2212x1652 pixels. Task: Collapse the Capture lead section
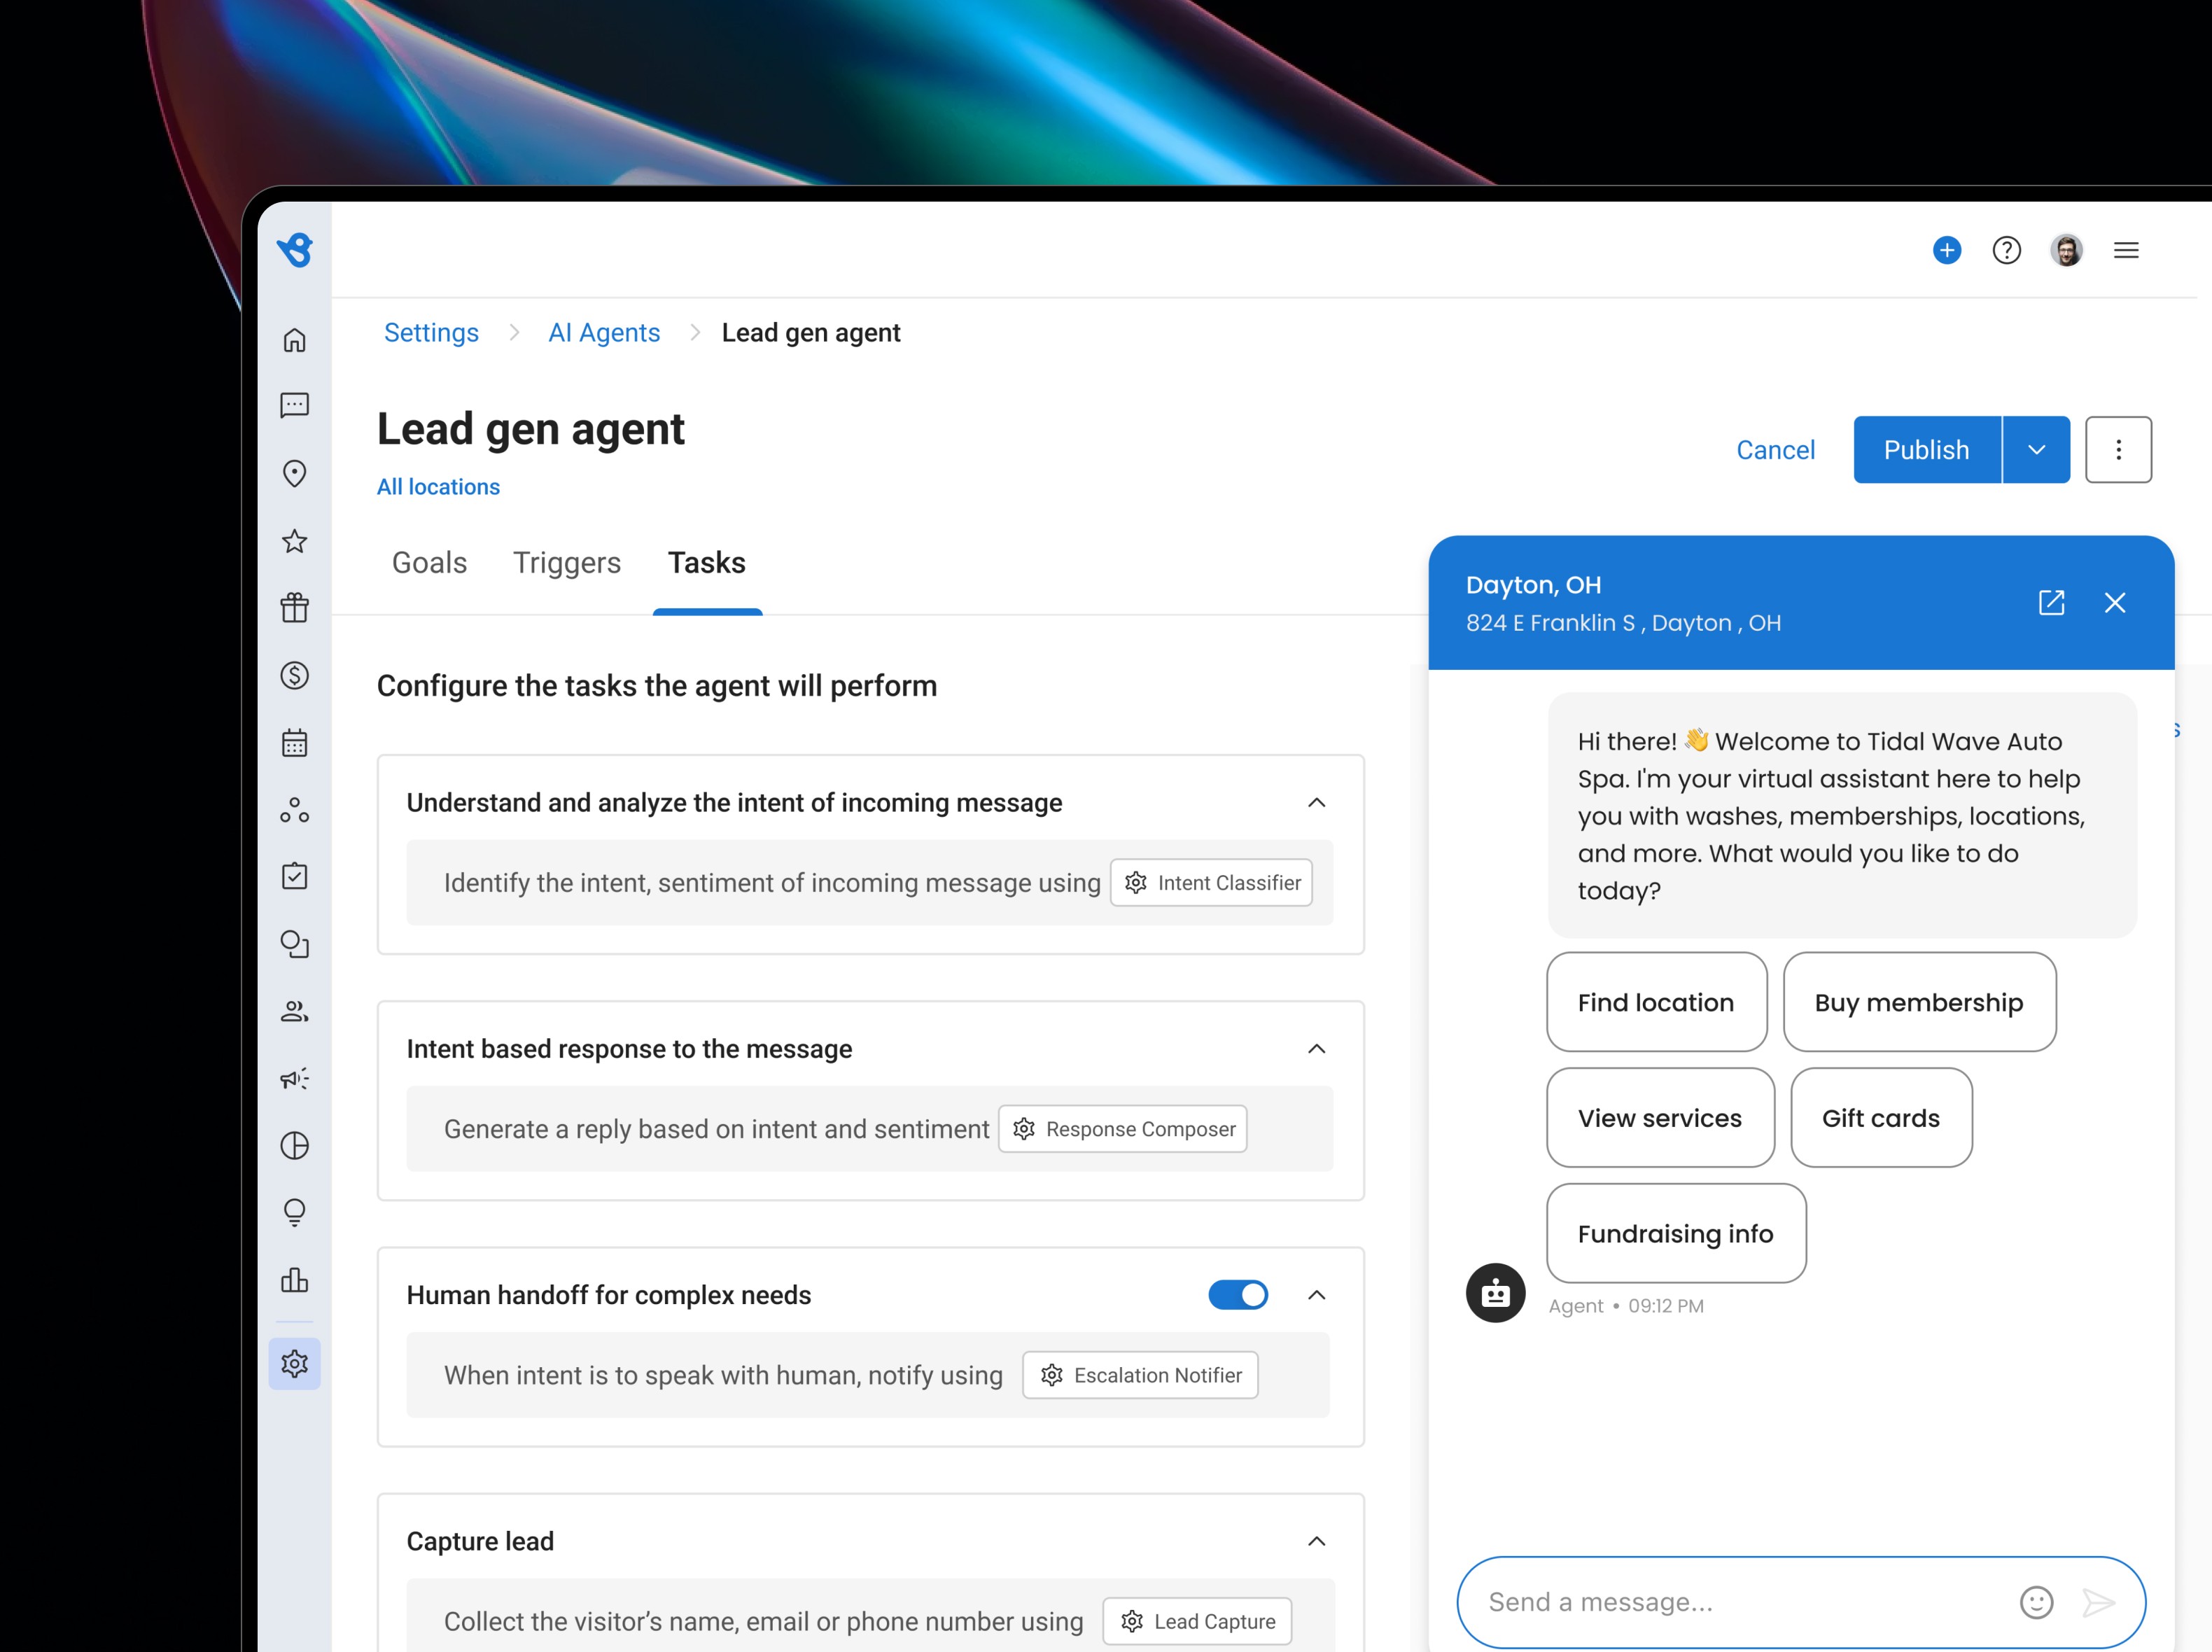(1316, 1541)
